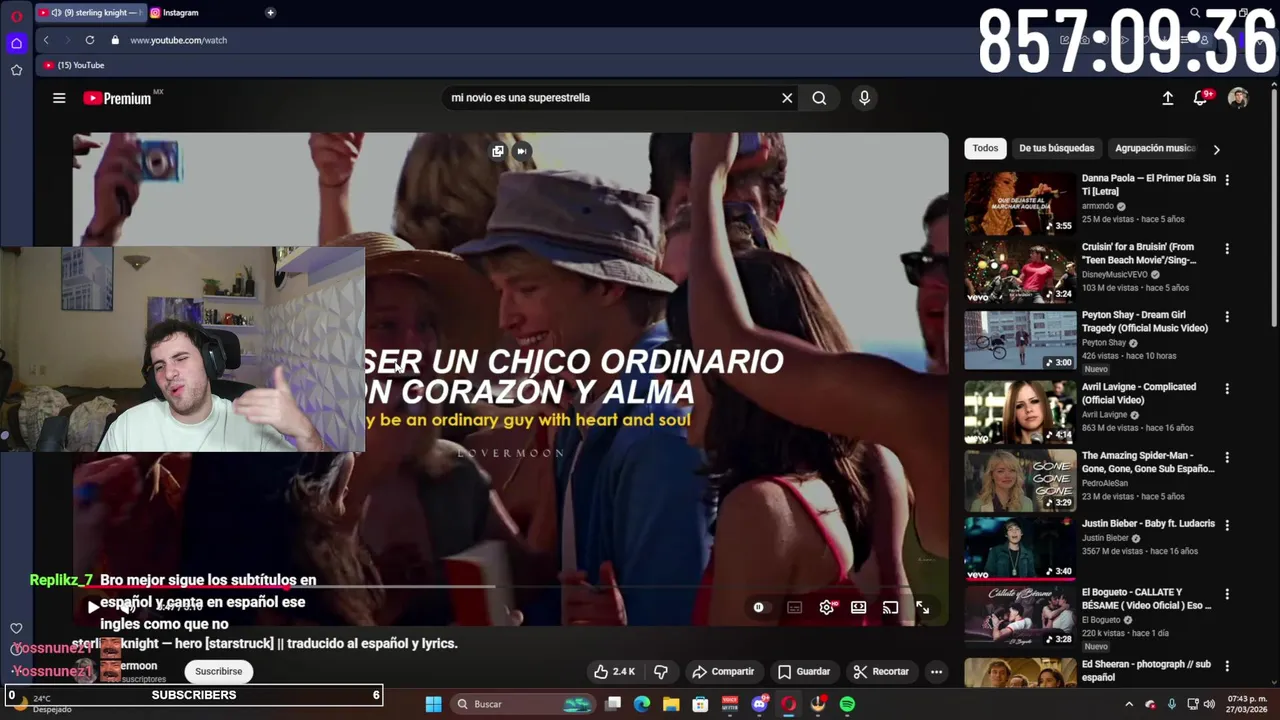The image size is (1280, 720).
Task: Select the Todos filter chip
Action: pos(985,148)
